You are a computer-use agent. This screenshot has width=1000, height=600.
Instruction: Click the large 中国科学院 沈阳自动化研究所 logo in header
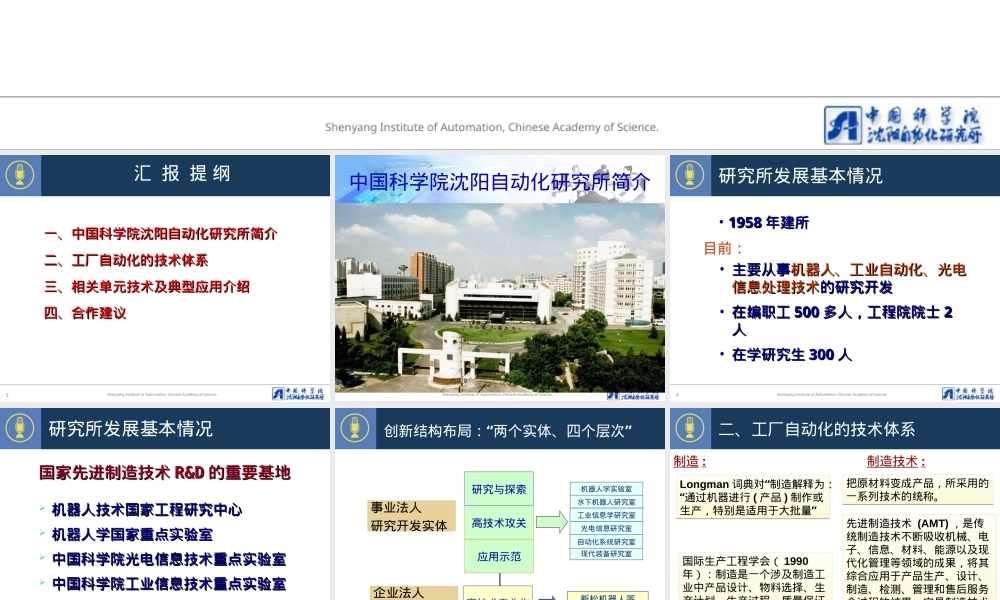(903, 125)
